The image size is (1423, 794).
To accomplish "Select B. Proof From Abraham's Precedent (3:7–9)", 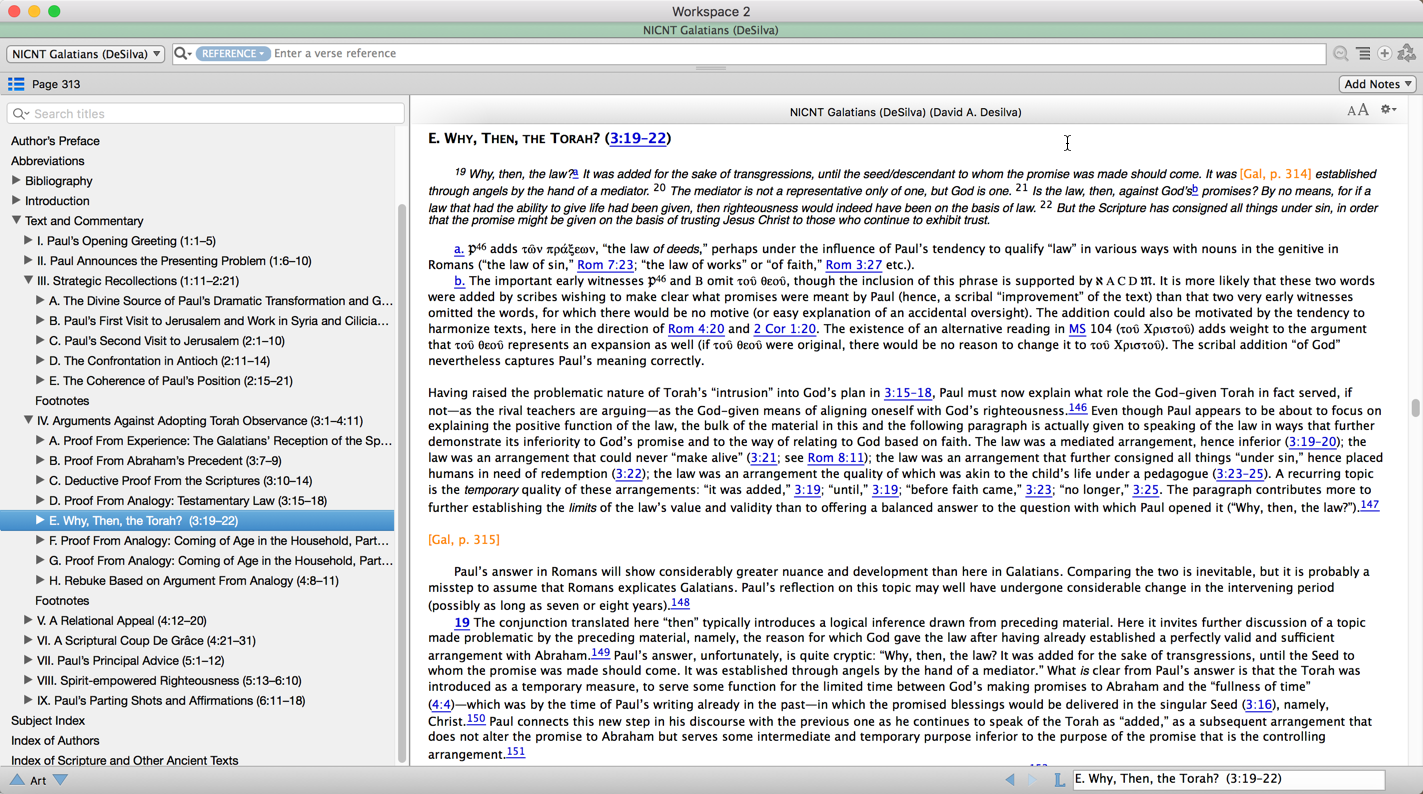I will click(x=165, y=461).
